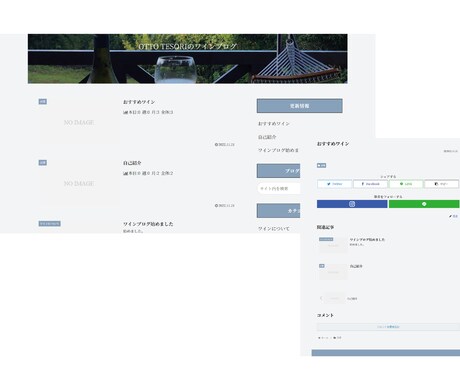Open ワインについて category in sidebar
Screen dimensions: 460x380
[x=274, y=229]
